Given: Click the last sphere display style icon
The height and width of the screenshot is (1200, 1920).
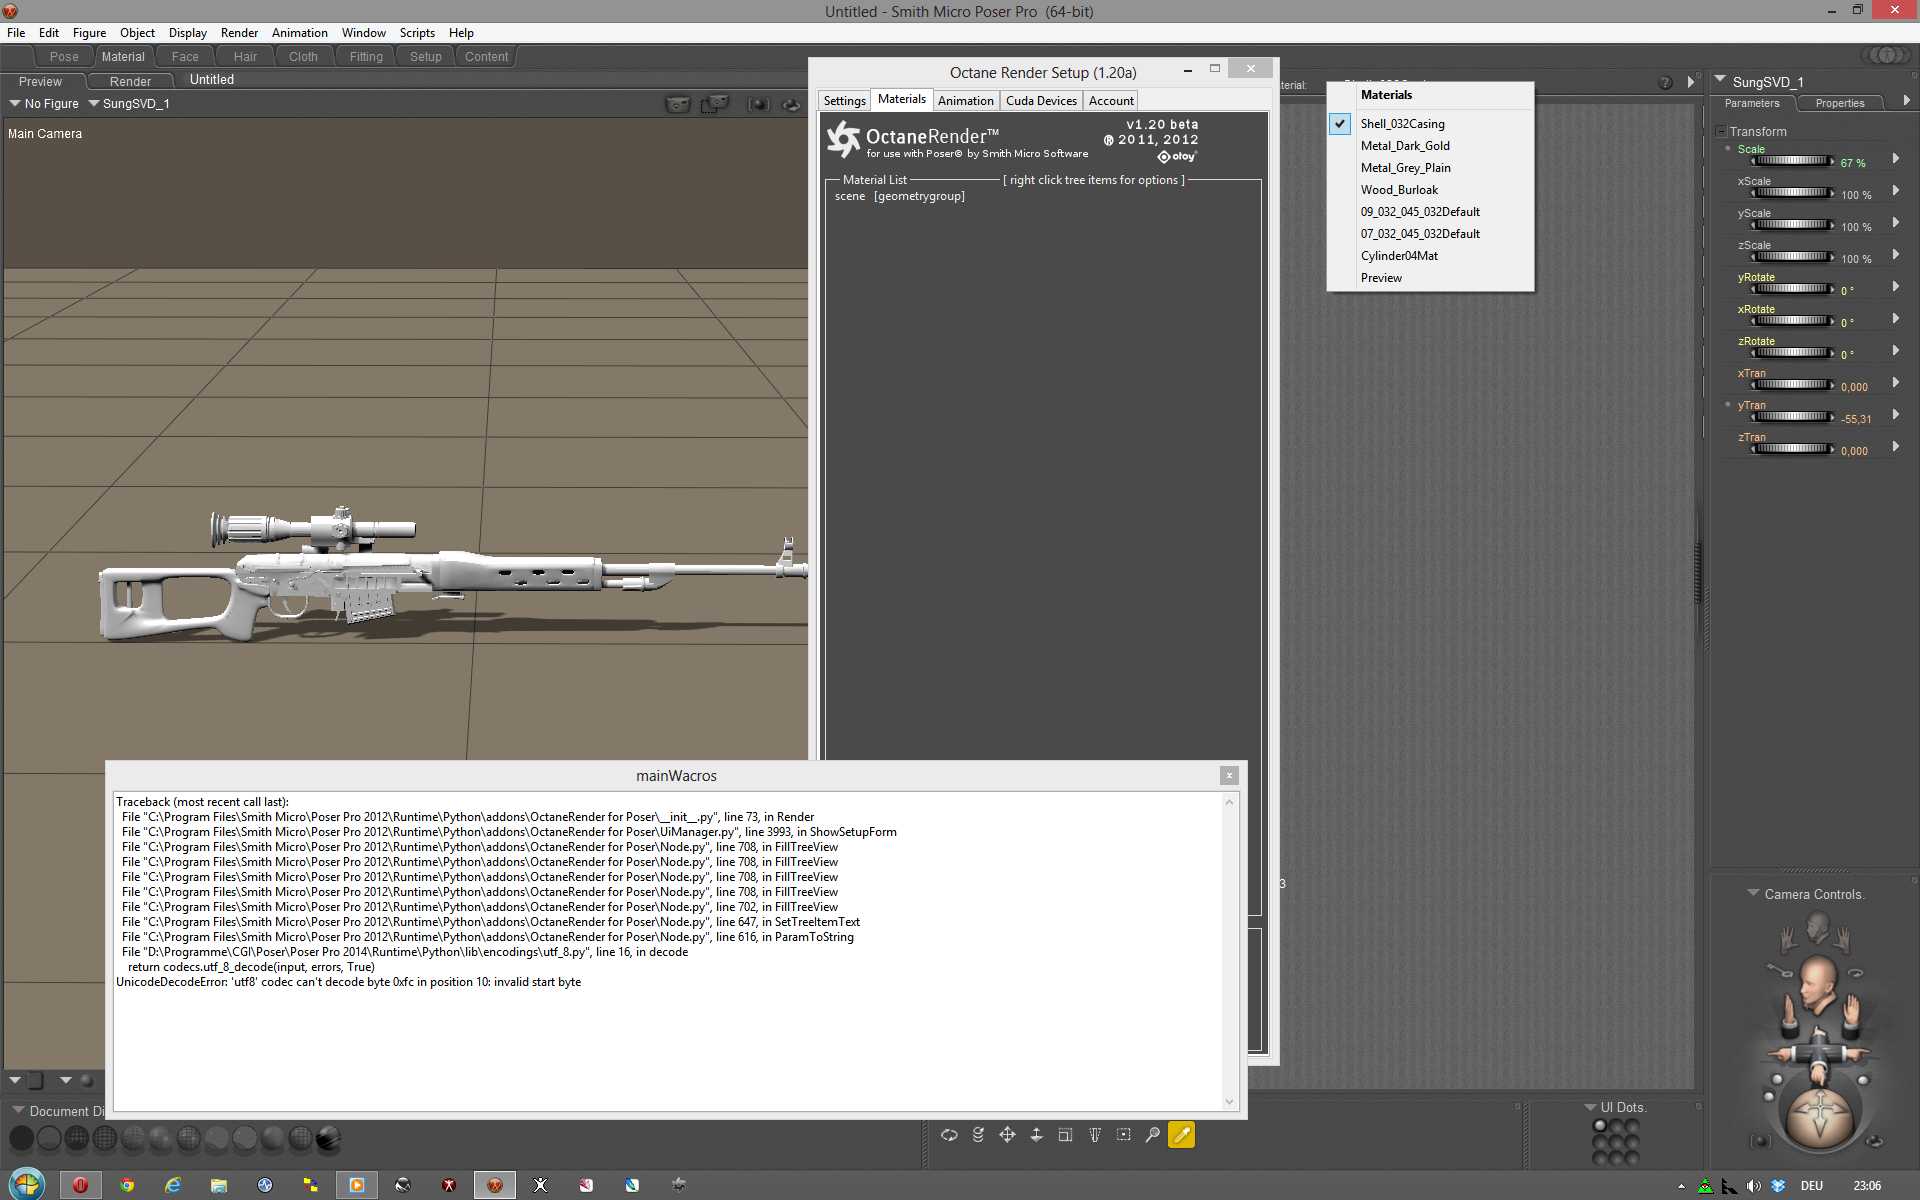Looking at the screenshot, I should (x=328, y=1138).
